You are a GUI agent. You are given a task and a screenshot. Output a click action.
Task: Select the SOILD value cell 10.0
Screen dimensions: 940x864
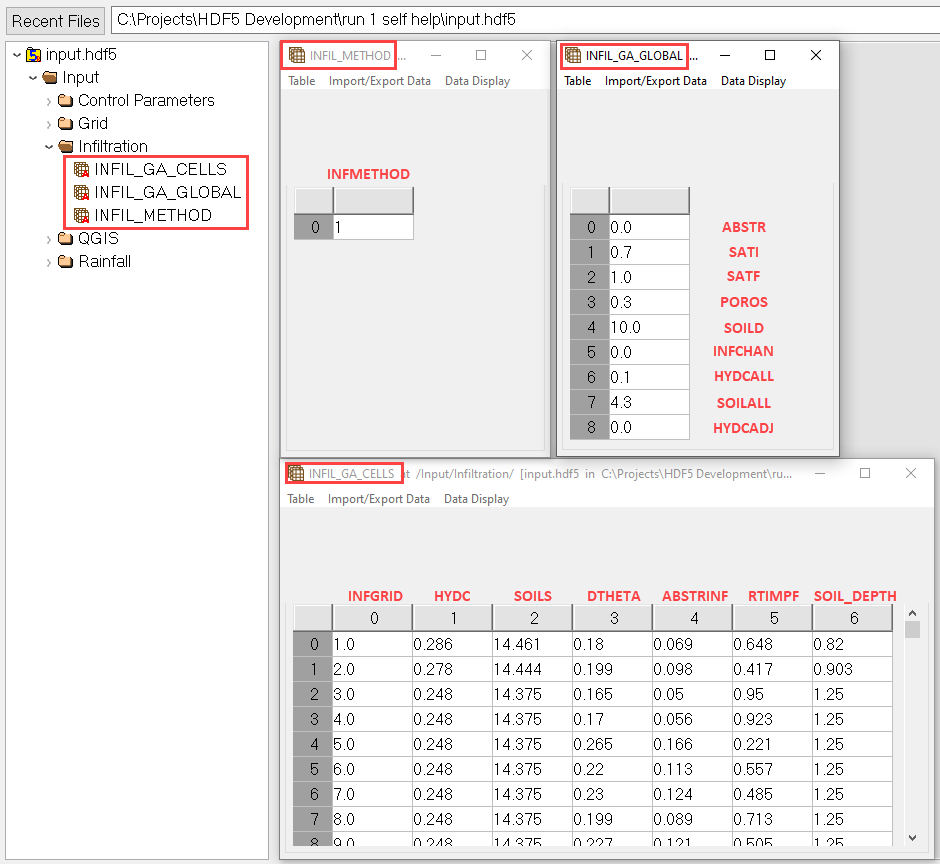tap(649, 327)
